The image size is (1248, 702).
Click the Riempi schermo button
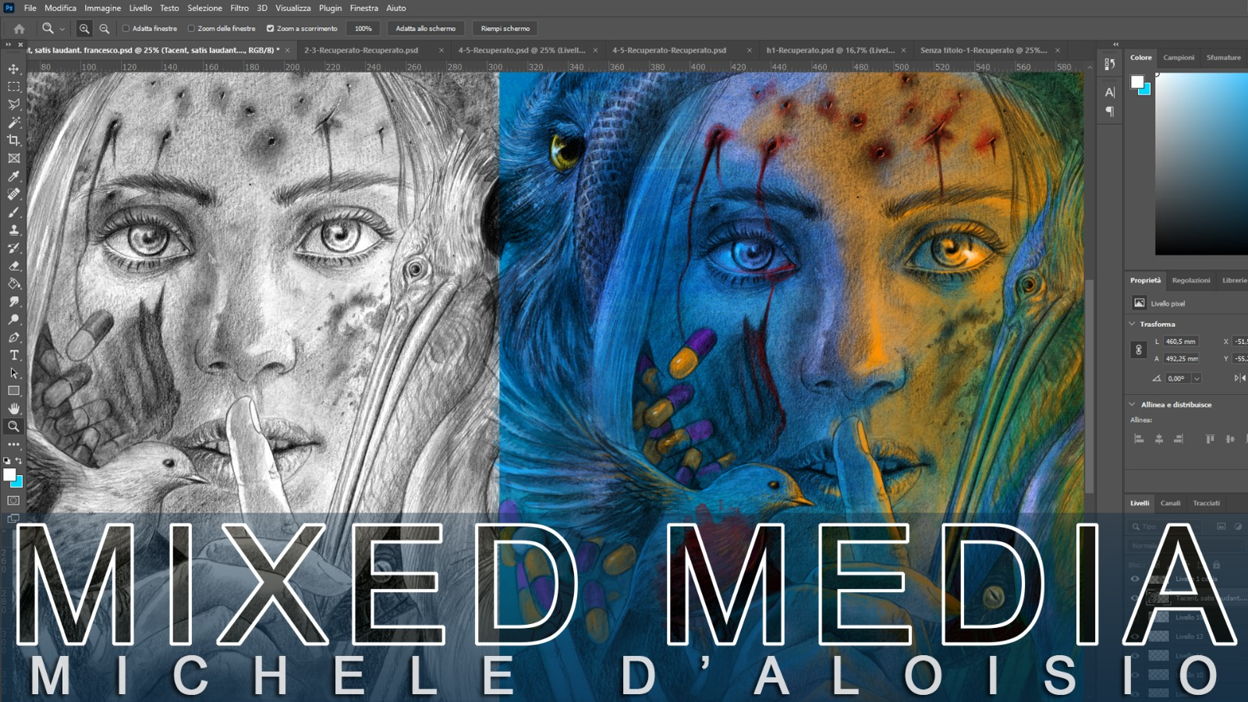tap(505, 29)
